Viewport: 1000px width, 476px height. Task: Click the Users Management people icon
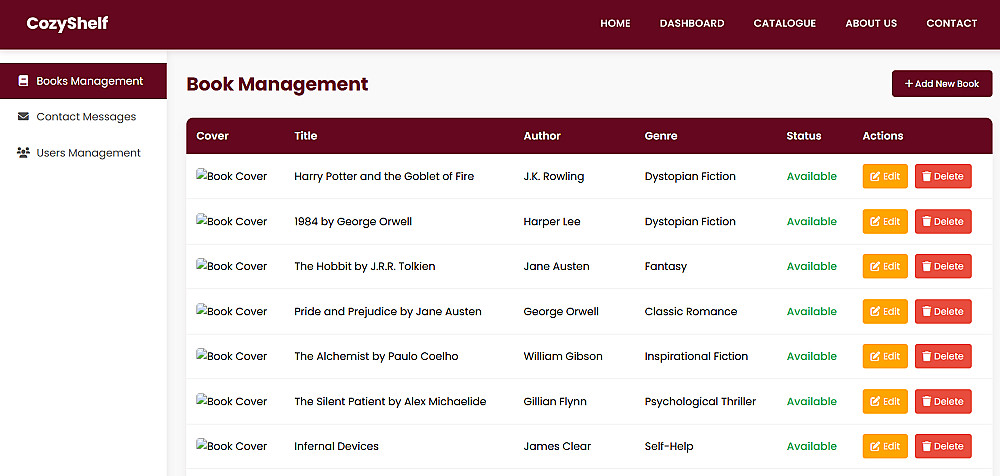point(23,153)
